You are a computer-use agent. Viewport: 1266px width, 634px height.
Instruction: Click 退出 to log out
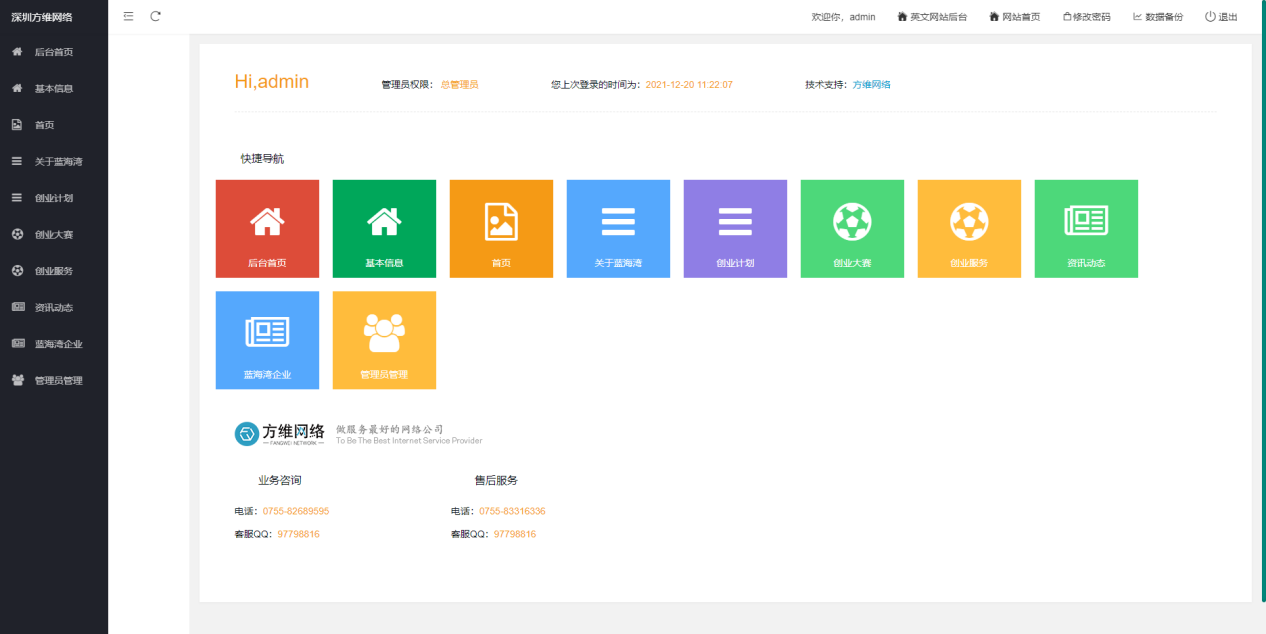[x=1221, y=17]
